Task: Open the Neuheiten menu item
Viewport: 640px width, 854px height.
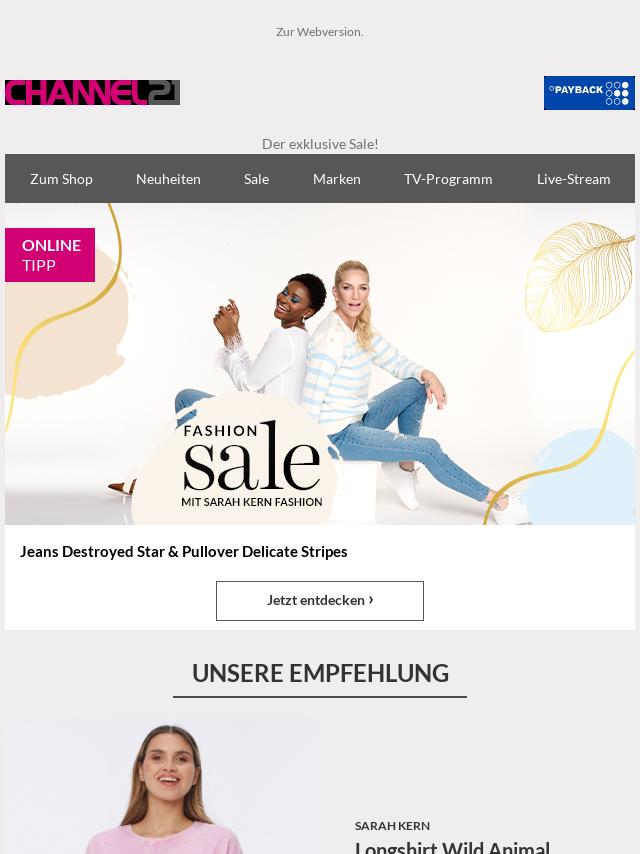Action: (x=168, y=179)
